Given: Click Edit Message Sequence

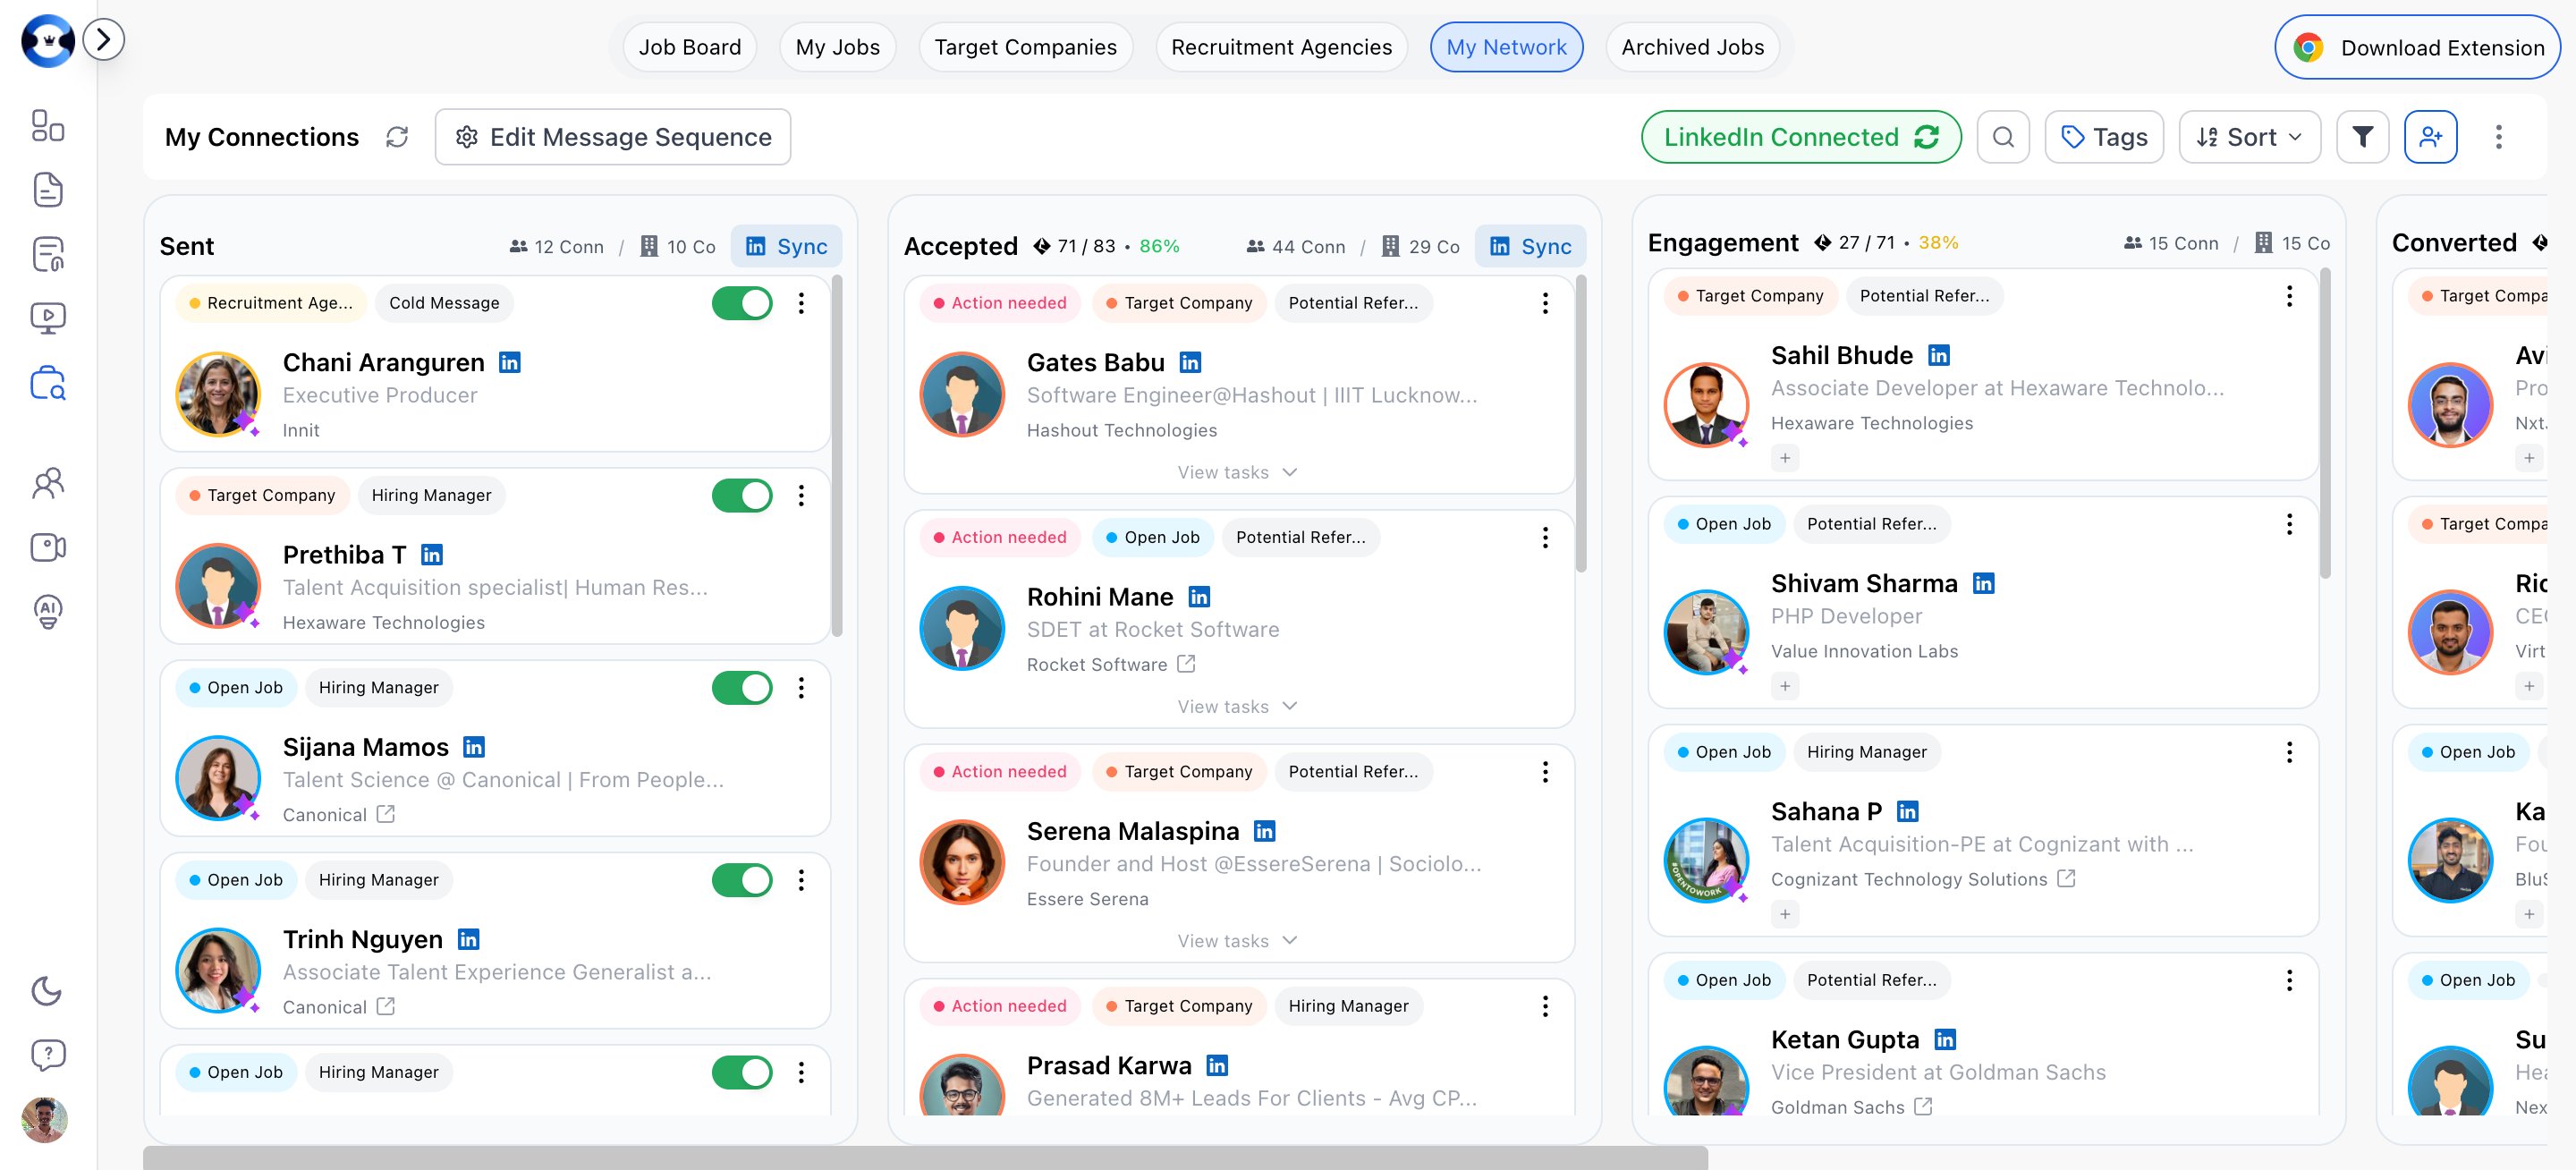Looking at the screenshot, I should tap(613, 137).
